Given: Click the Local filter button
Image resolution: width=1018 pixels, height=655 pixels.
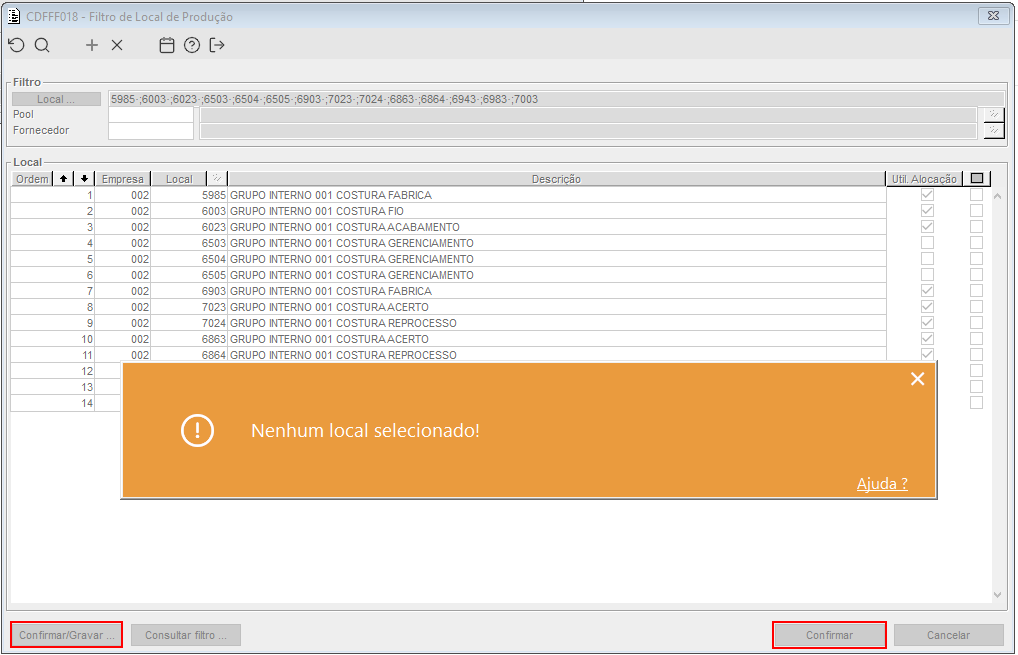Looking at the screenshot, I should click(x=56, y=99).
